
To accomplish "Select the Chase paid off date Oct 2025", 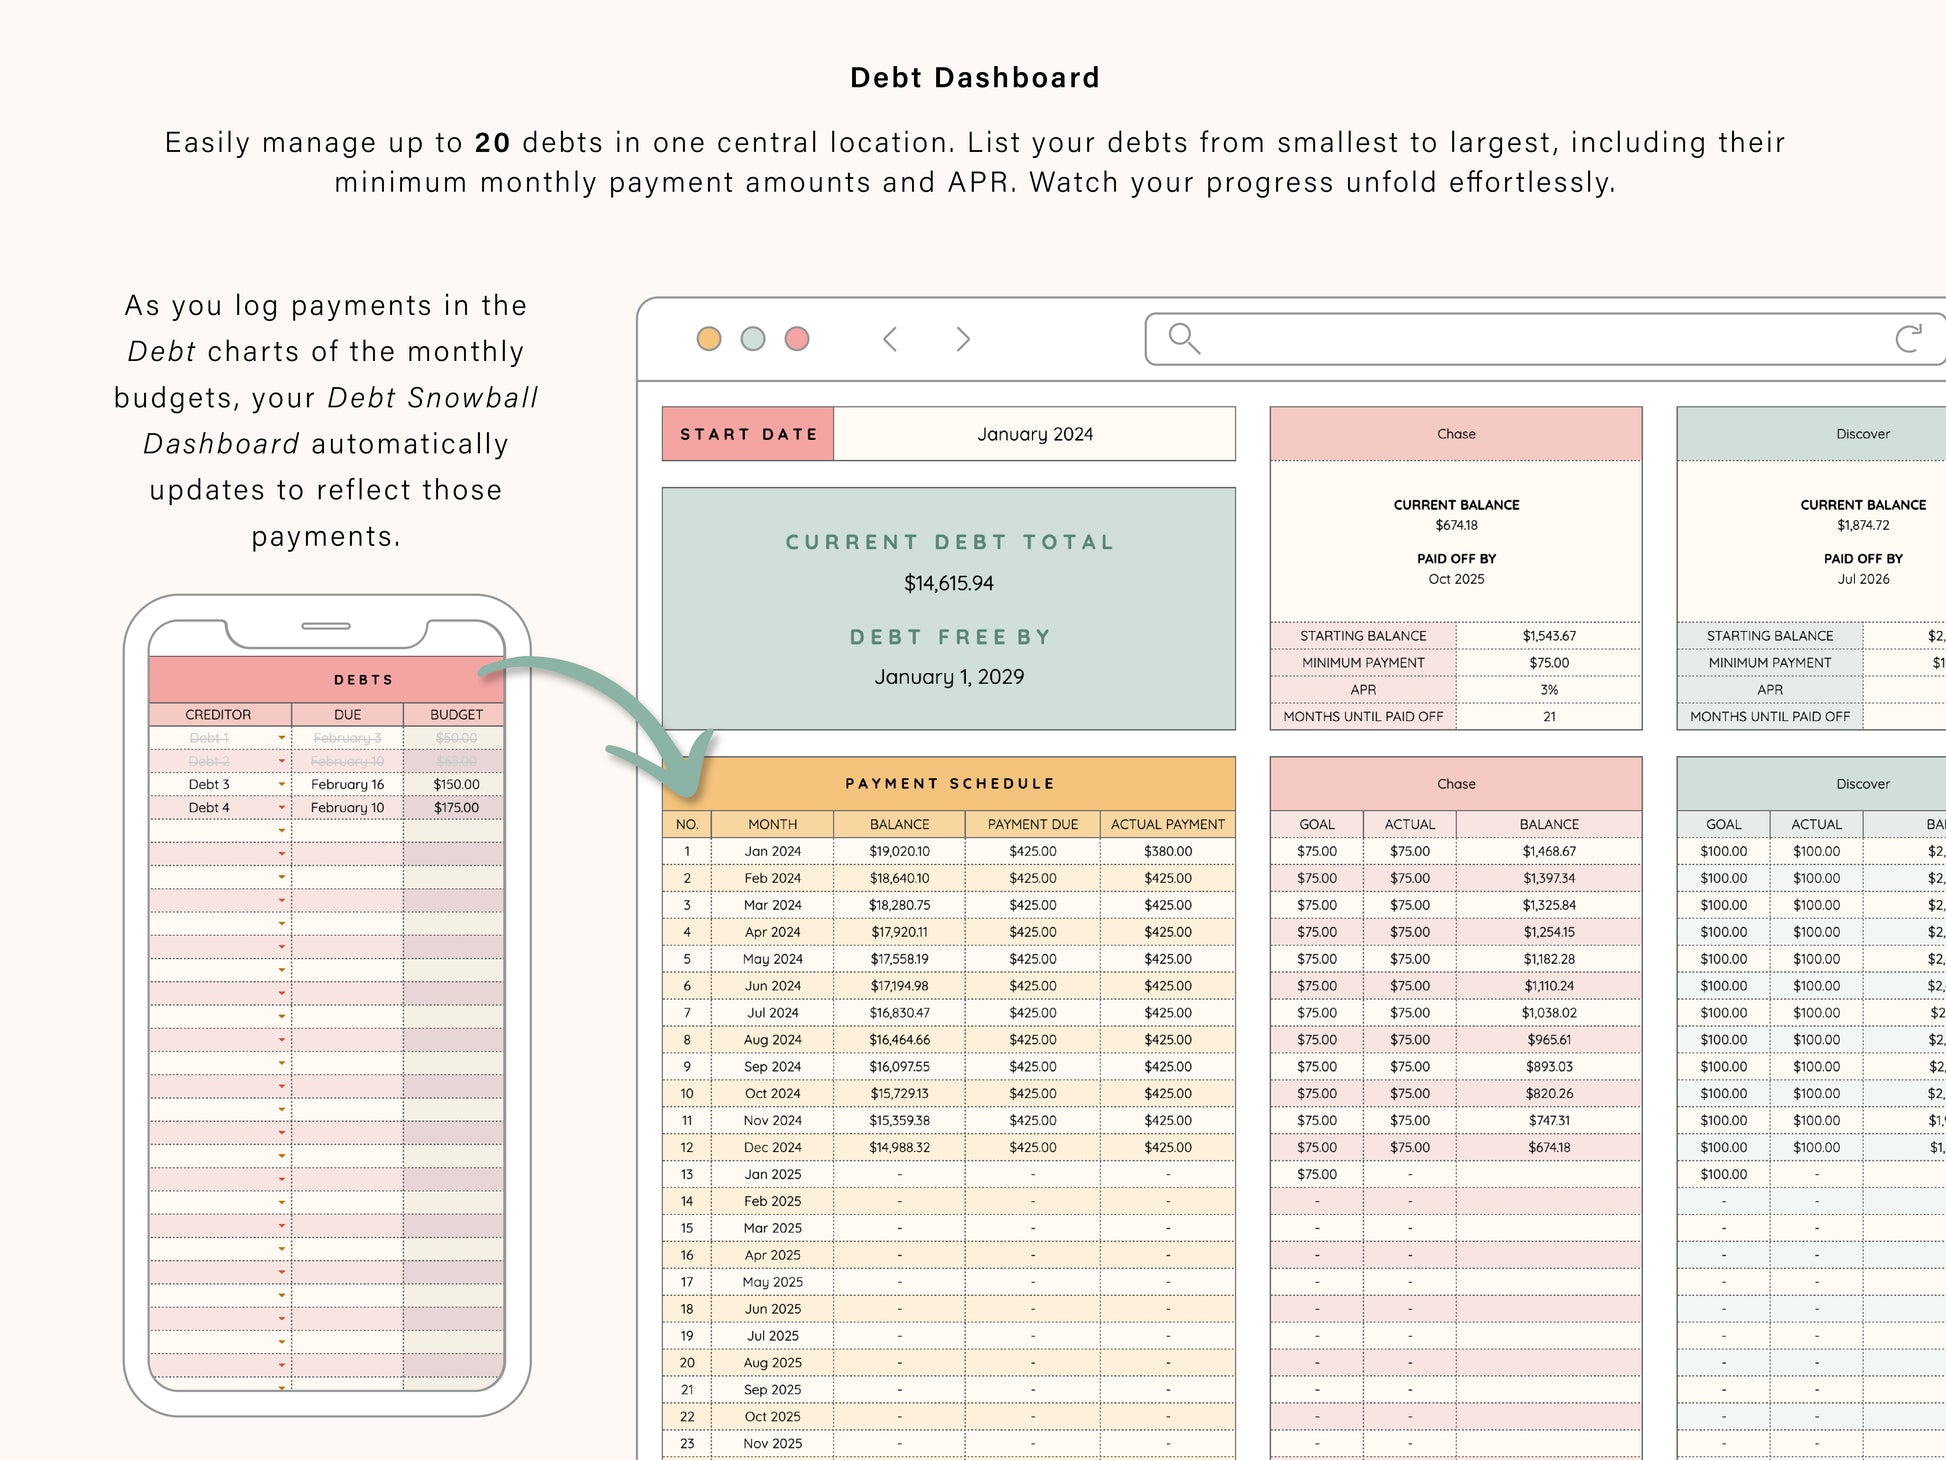I will click(x=1456, y=579).
